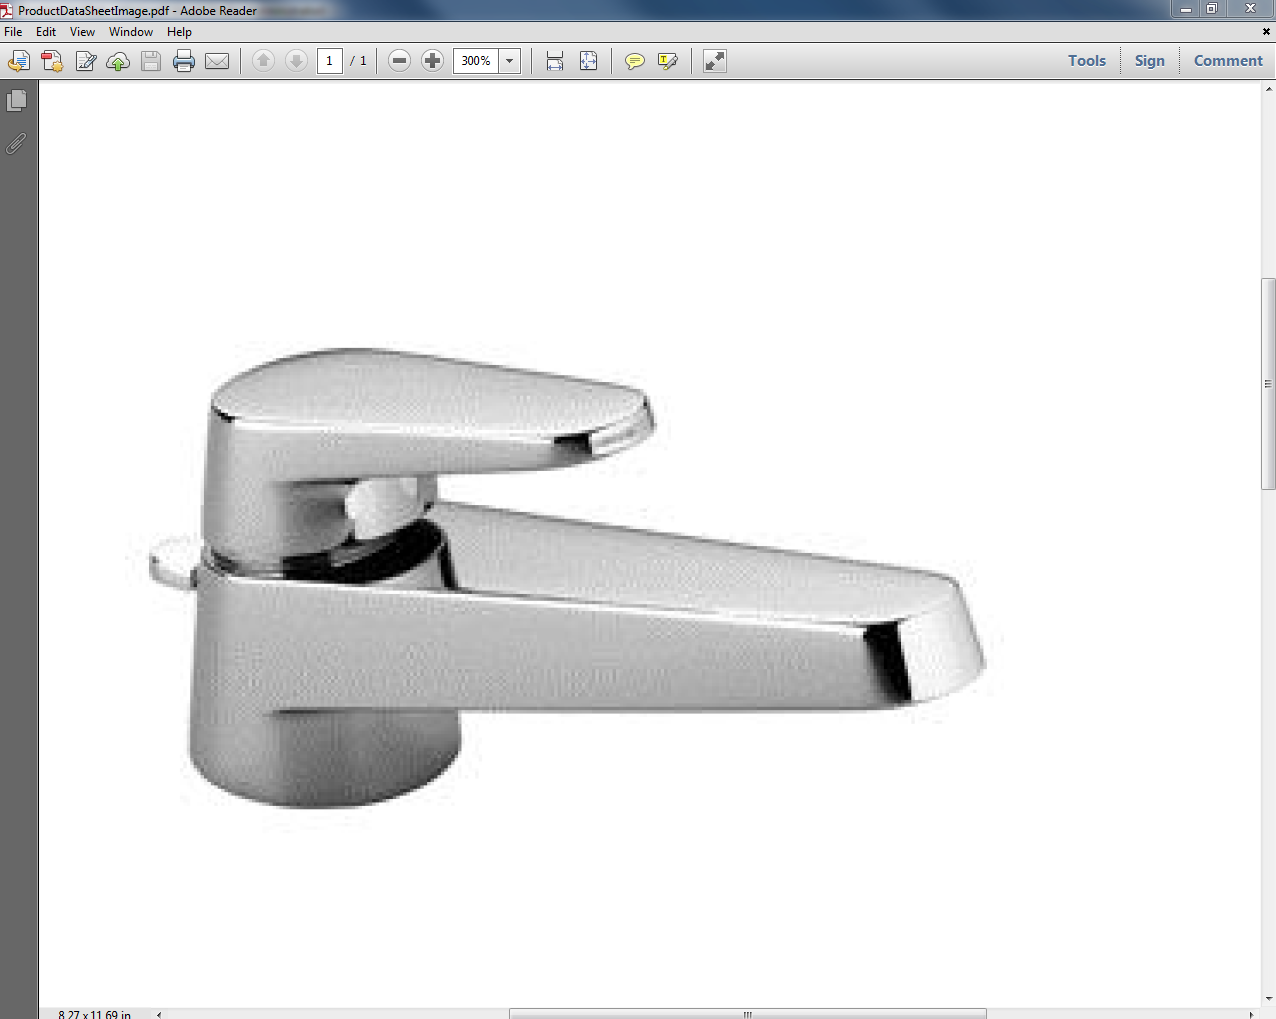Image resolution: width=1276 pixels, height=1019 pixels.
Task: Open the File menu
Action: click(13, 31)
